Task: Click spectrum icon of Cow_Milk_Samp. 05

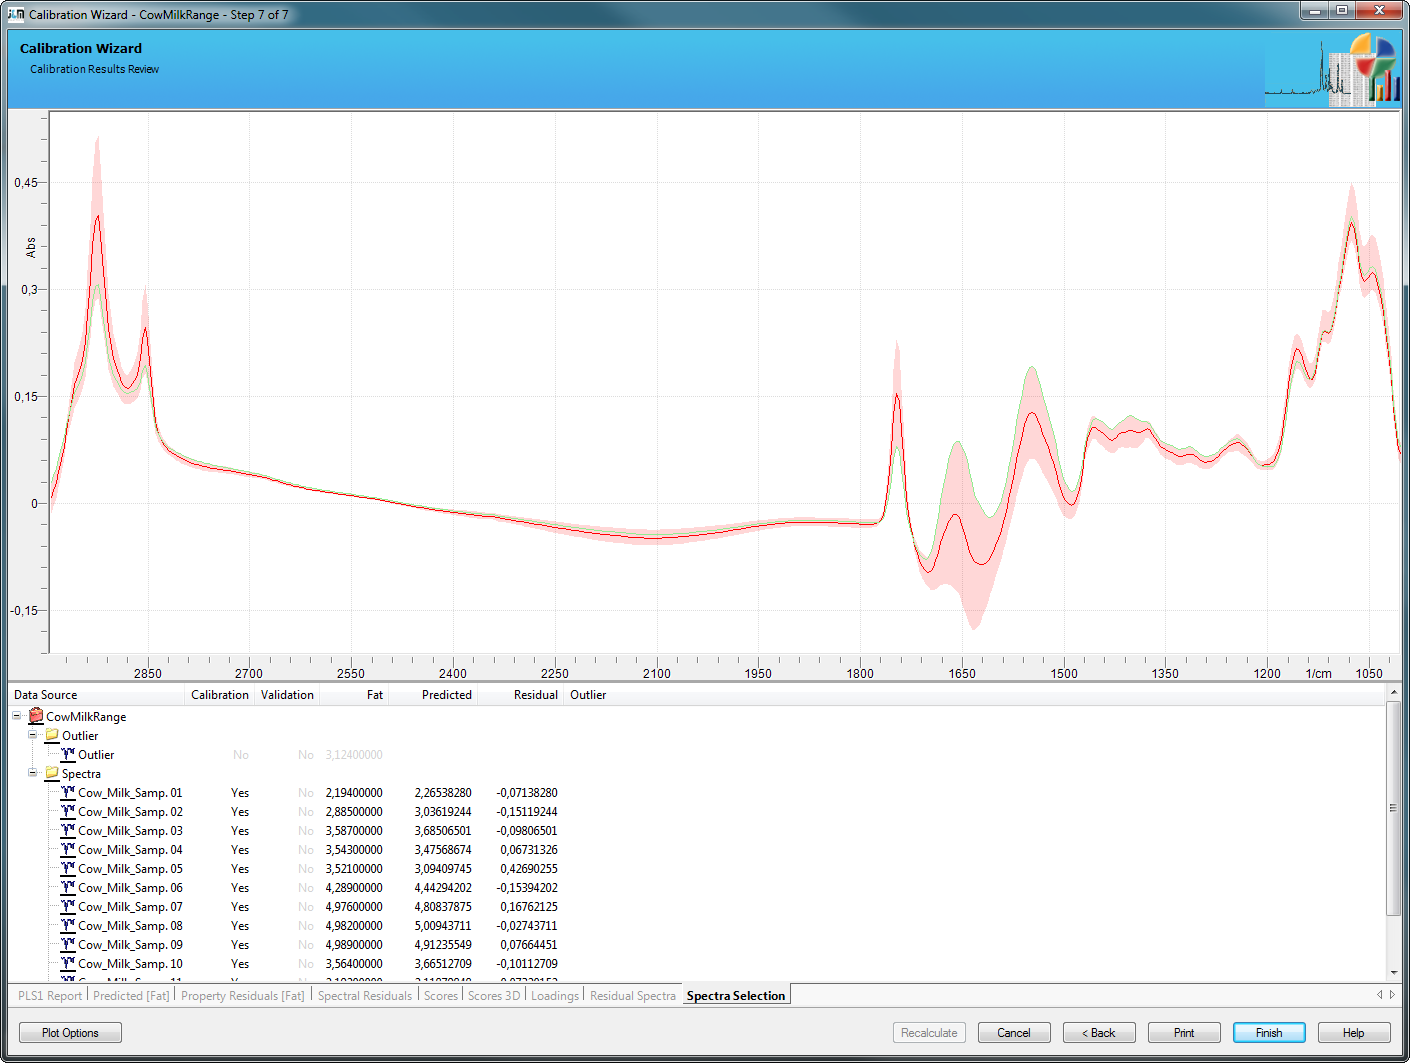Action: click(x=68, y=868)
